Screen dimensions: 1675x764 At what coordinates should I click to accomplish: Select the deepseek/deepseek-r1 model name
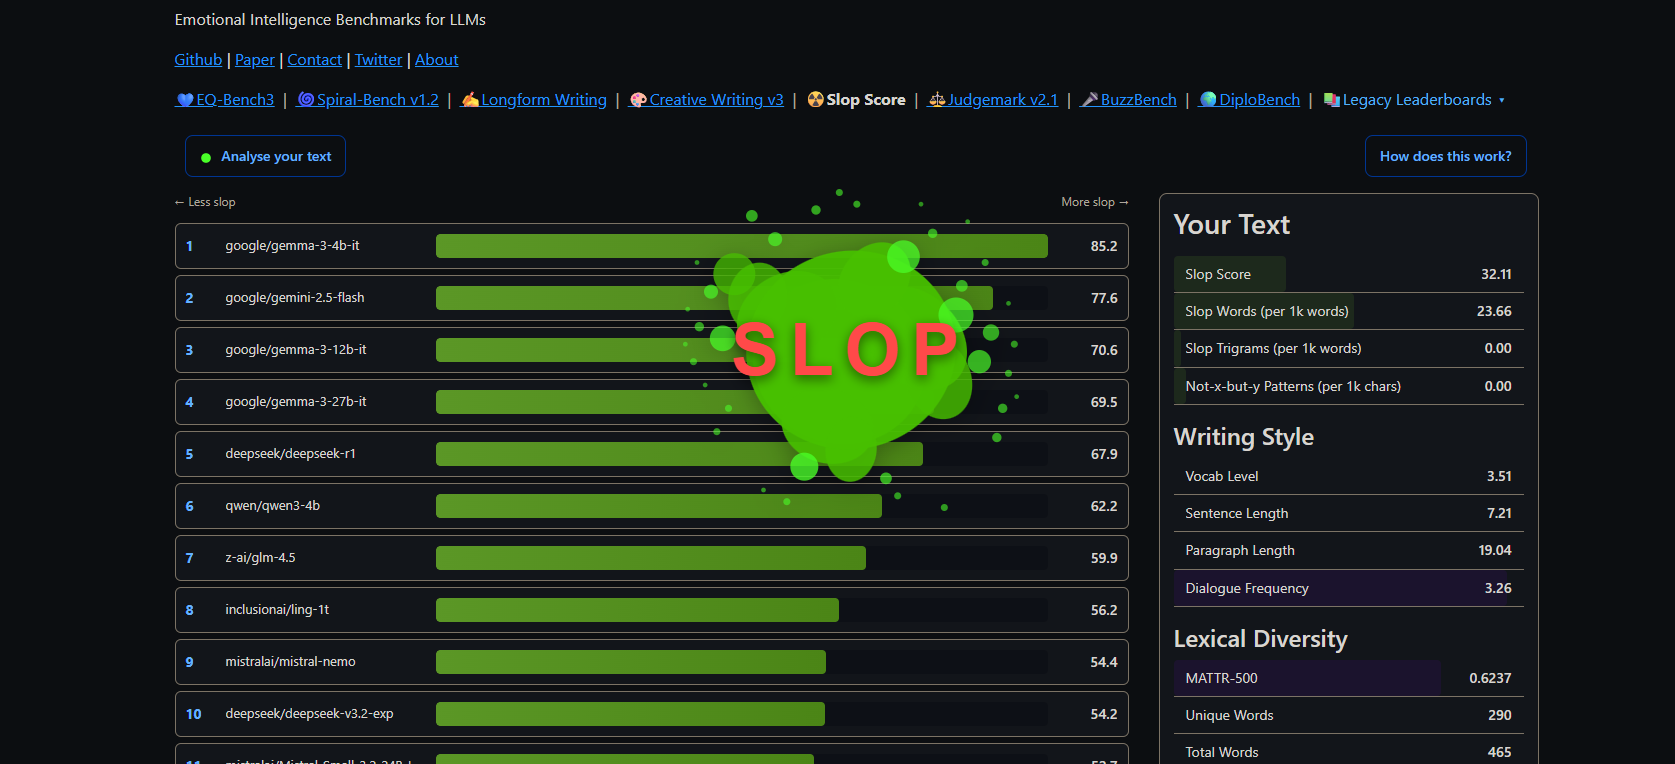(x=290, y=454)
